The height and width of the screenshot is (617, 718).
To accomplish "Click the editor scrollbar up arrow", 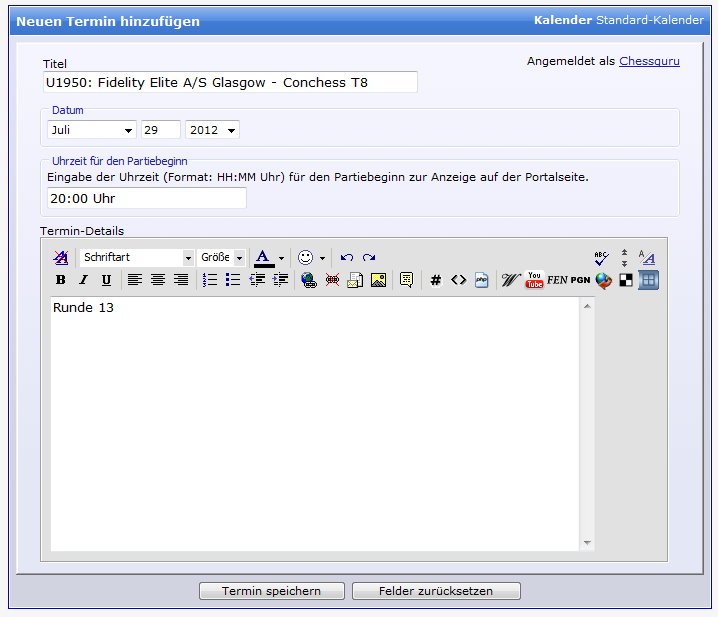I will (x=587, y=306).
